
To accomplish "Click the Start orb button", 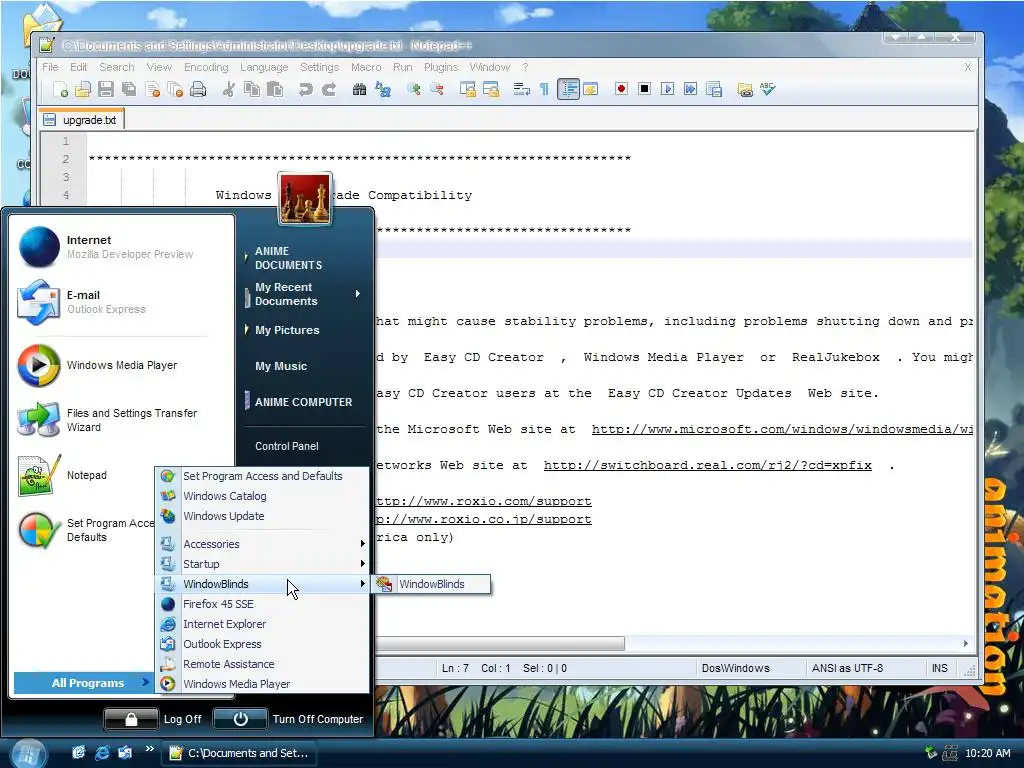I will (x=28, y=753).
